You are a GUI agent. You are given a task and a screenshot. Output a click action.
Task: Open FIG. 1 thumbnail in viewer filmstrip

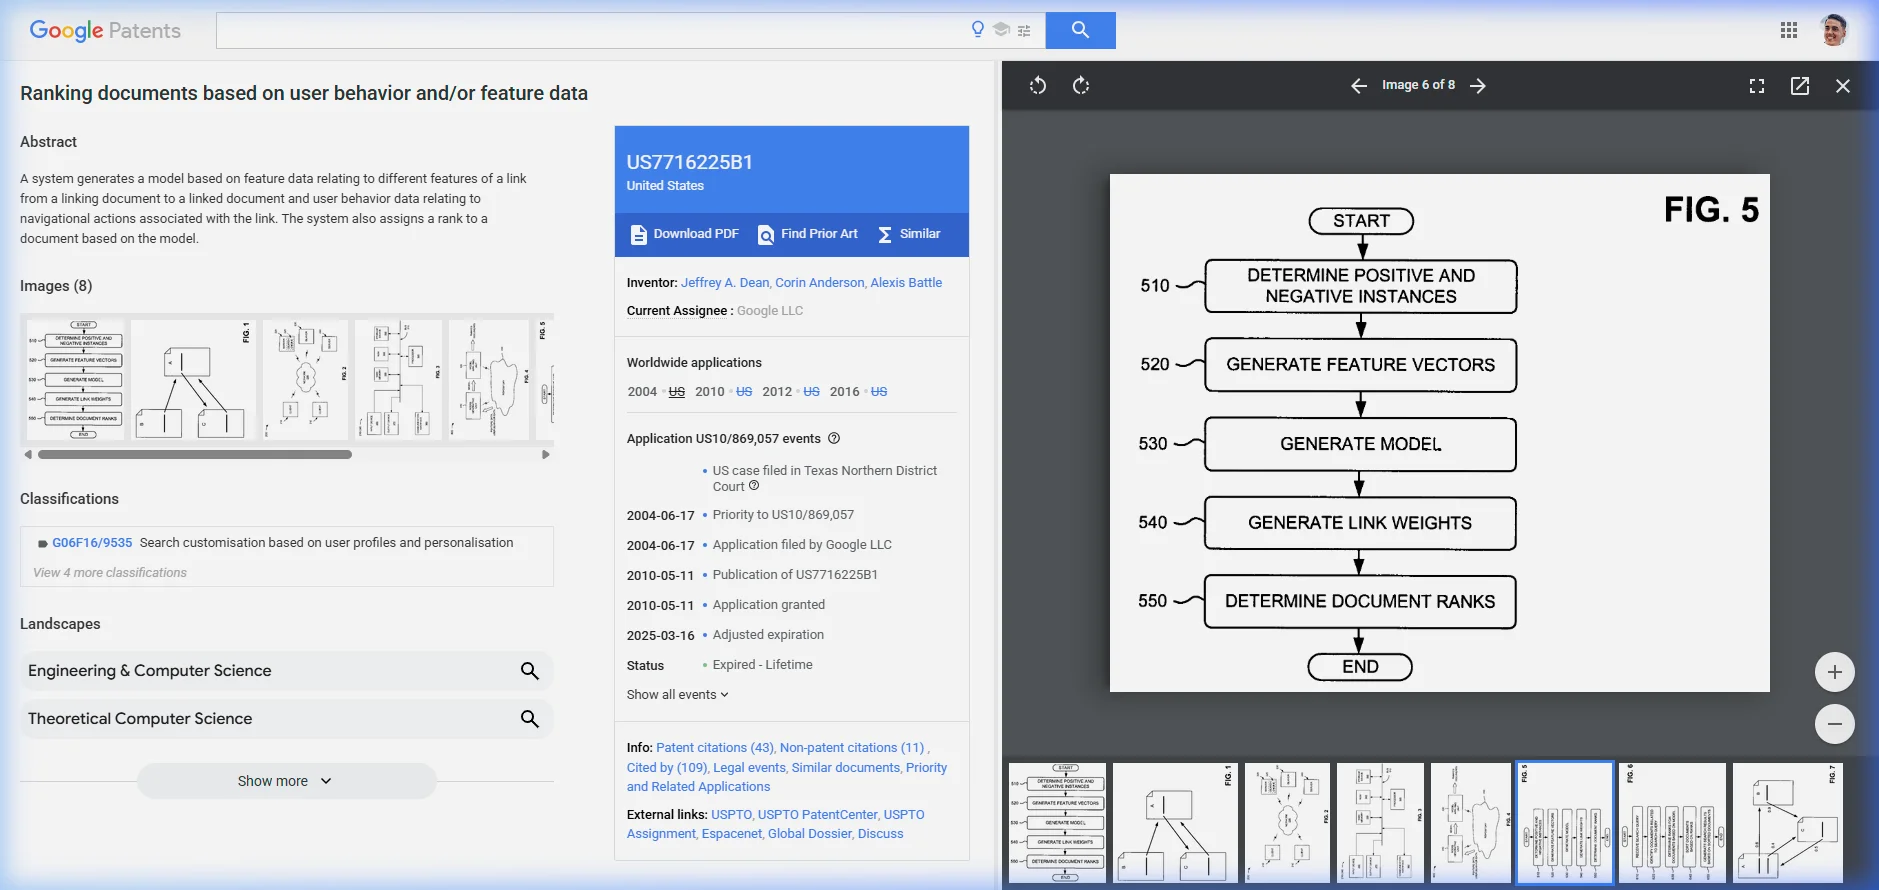click(x=1175, y=823)
